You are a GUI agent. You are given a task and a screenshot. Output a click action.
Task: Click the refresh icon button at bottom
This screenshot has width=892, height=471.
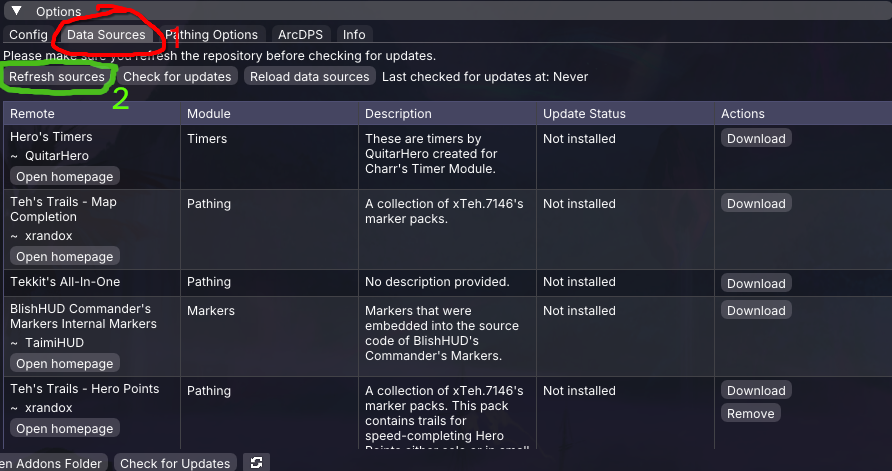pos(256,462)
